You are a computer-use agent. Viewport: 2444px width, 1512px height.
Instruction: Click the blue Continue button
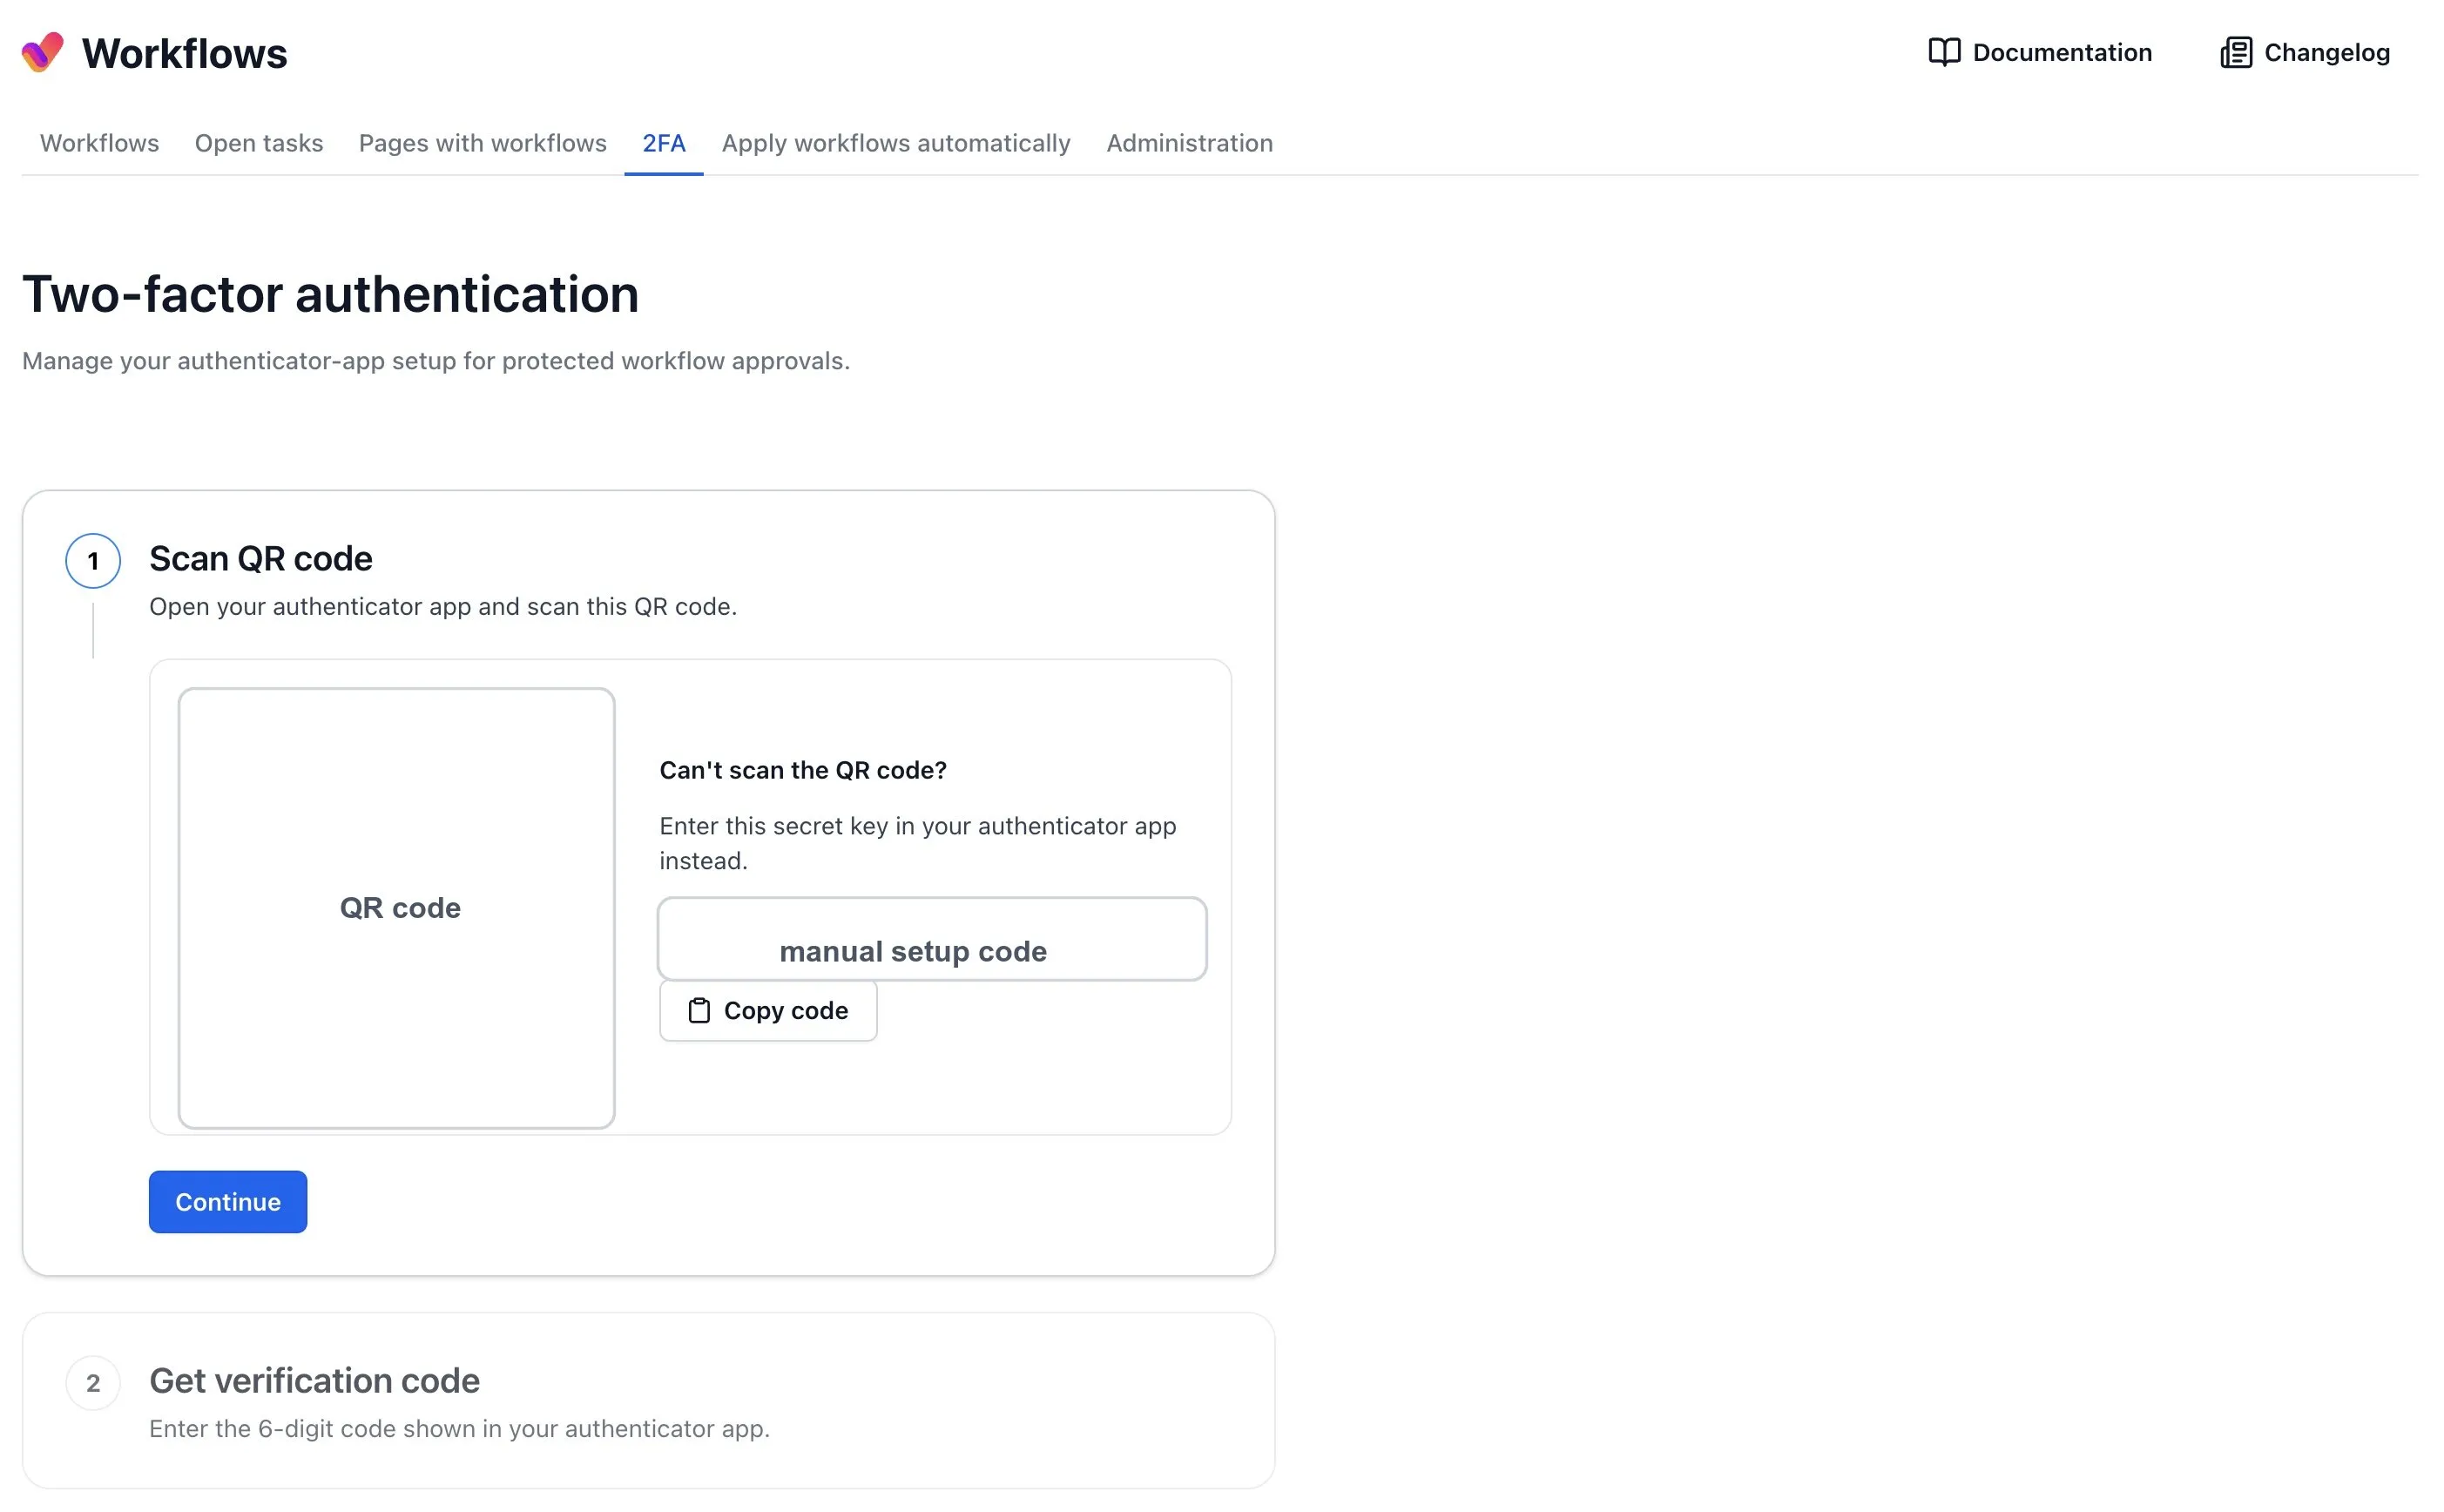(227, 1201)
